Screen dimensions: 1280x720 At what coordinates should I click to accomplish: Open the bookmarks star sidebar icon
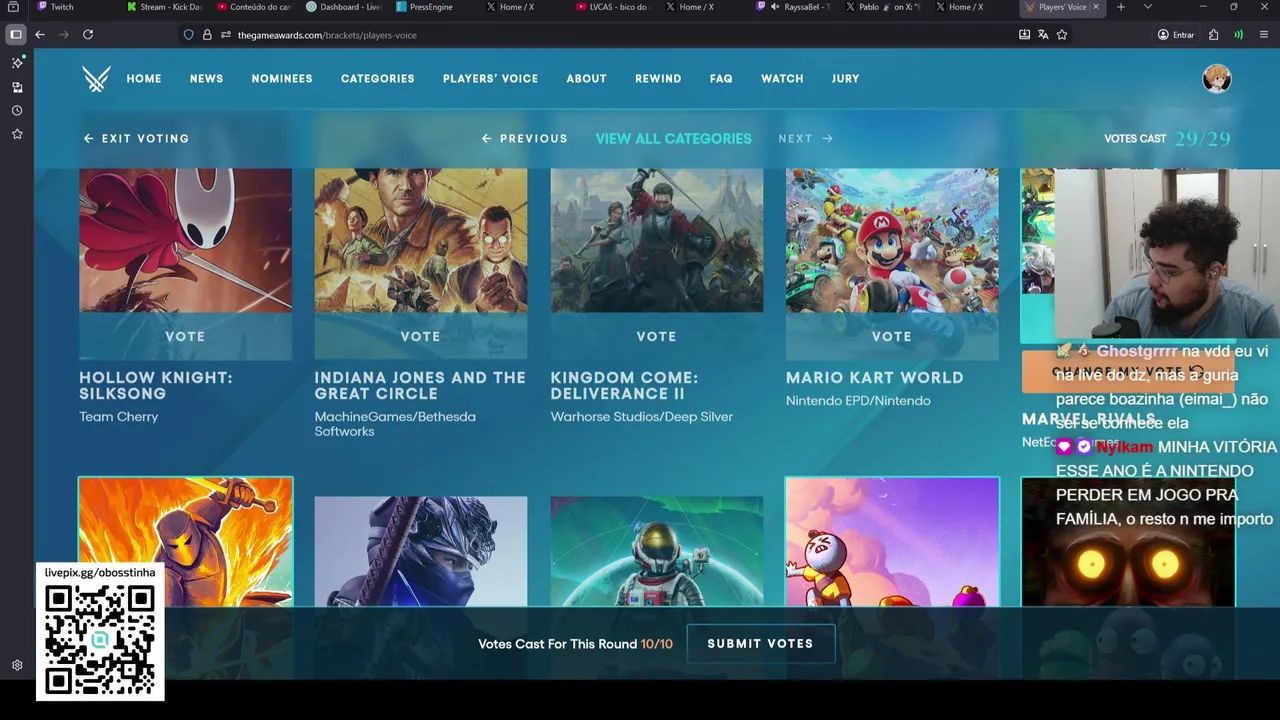tap(17, 134)
